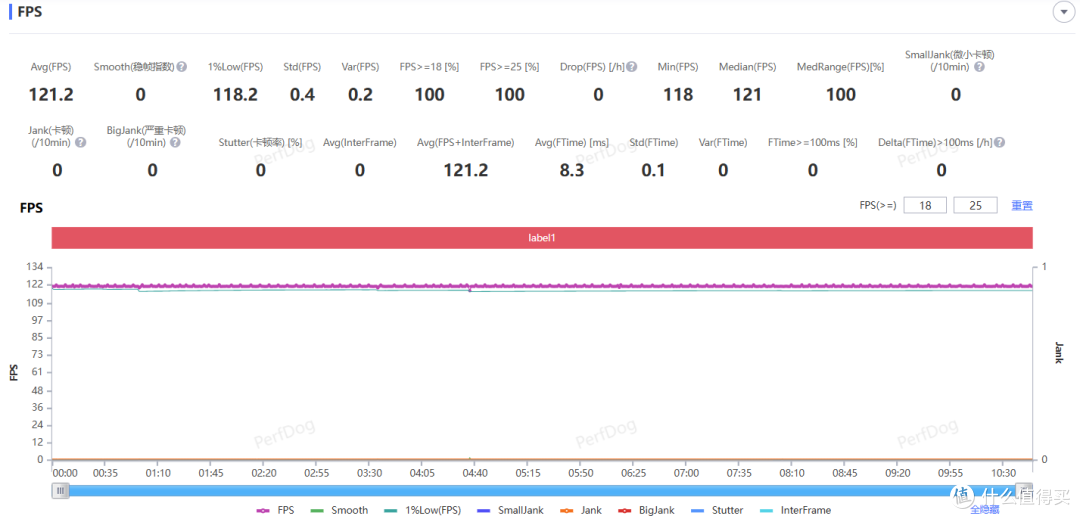
Task: Toggle Smooth series in the legend
Action: click(x=340, y=510)
